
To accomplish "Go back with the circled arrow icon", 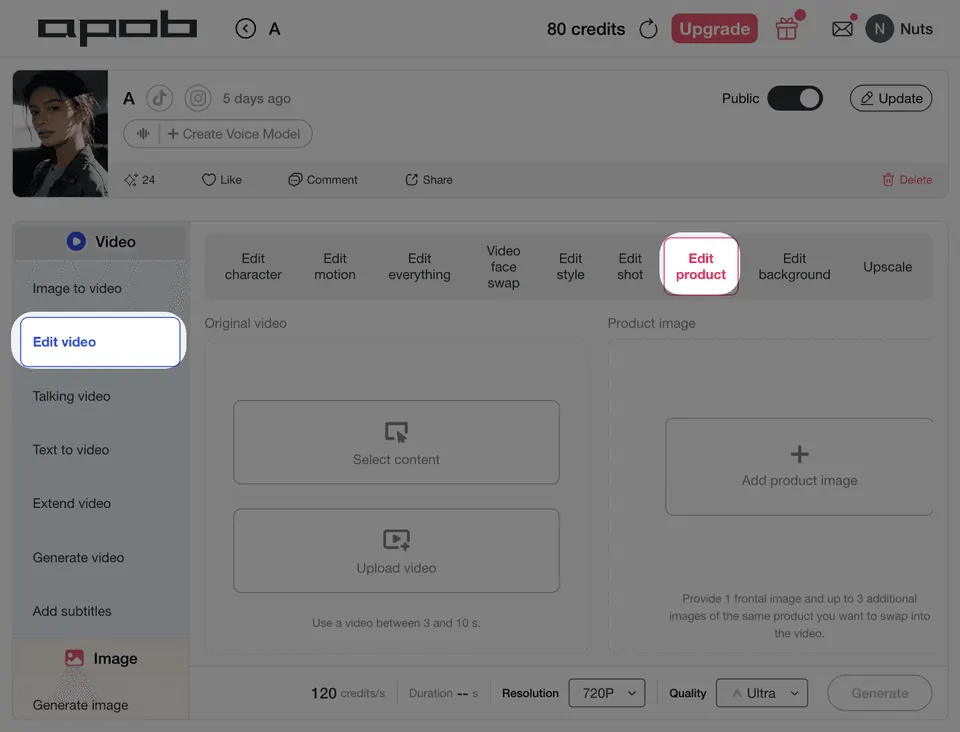I will (x=246, y=29).
